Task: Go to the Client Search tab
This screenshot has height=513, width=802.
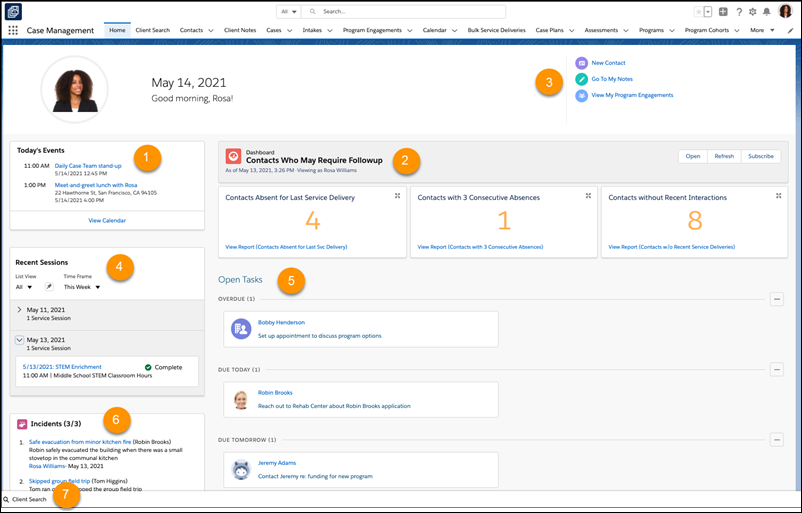Action: tap(152, 30)
